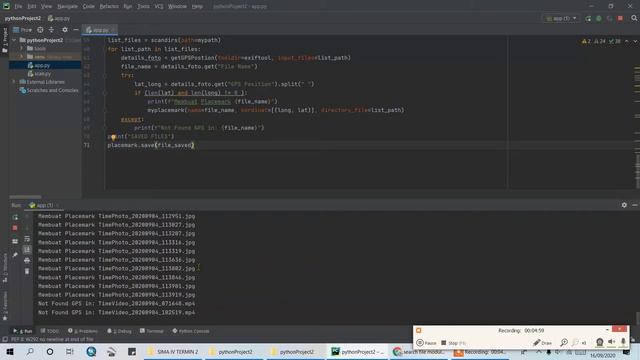Collapse the pythonProject2 root folder
Image resolution: width=640 pixels, height=360 pixels.
click(14, 40)
